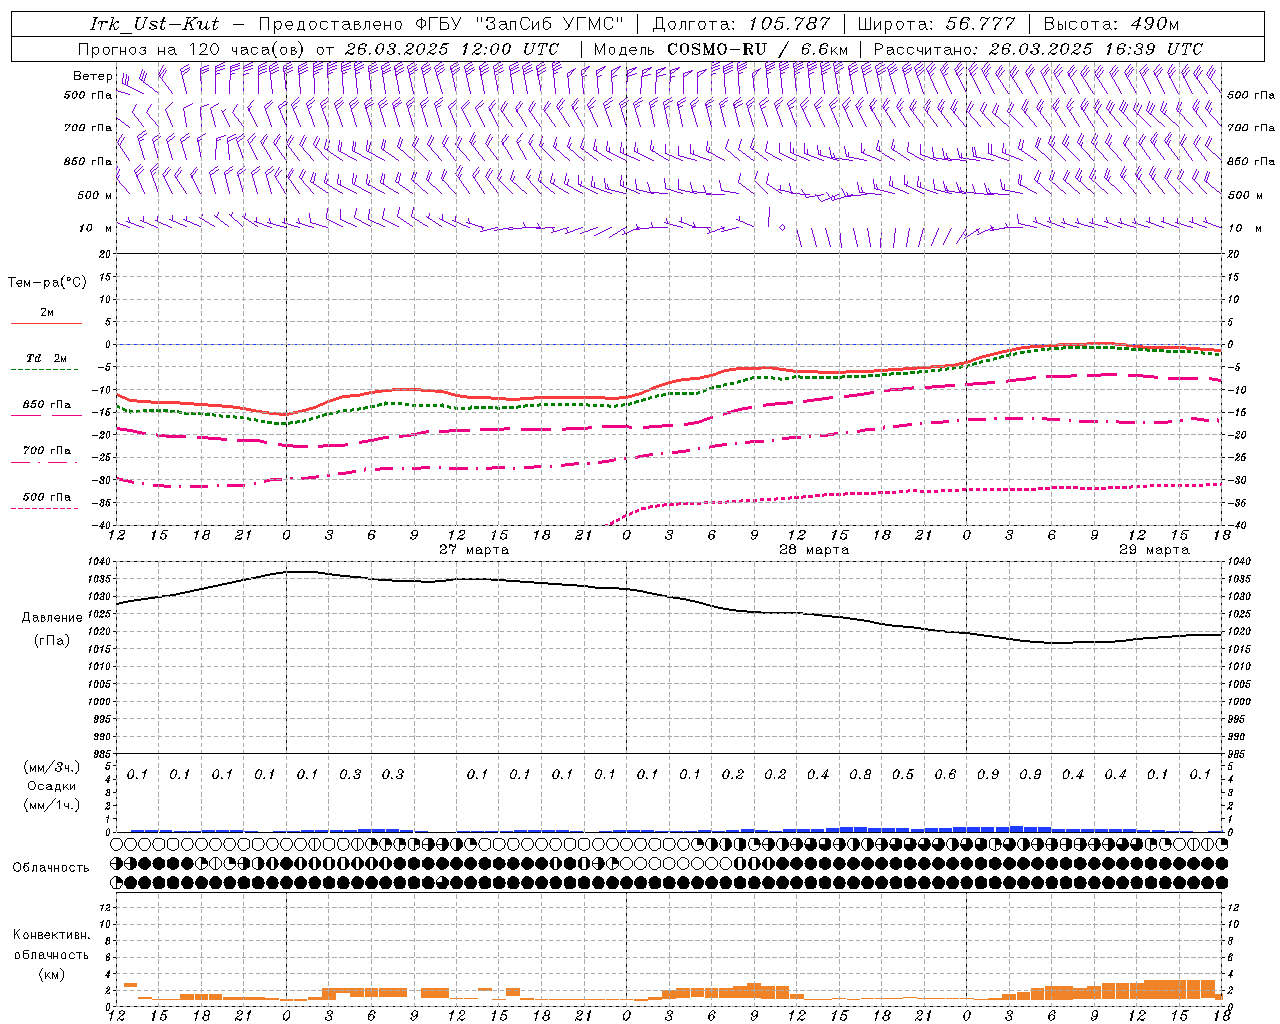1280x1024 pixels.
Task: Click the station title "Irk_Ust-Kut"
Action: [x=154, y=24]
